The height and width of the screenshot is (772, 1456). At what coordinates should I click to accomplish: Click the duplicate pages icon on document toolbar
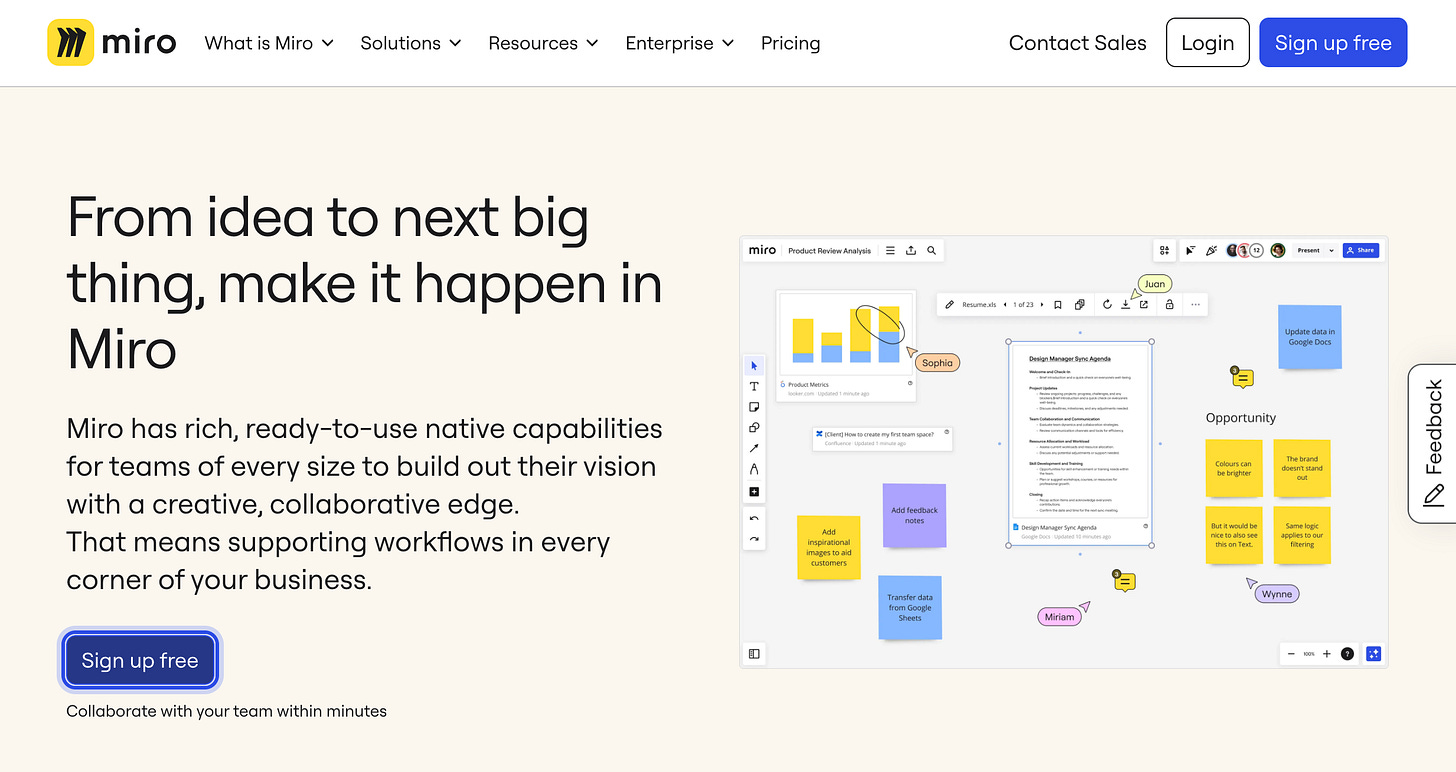[1080, 304]
